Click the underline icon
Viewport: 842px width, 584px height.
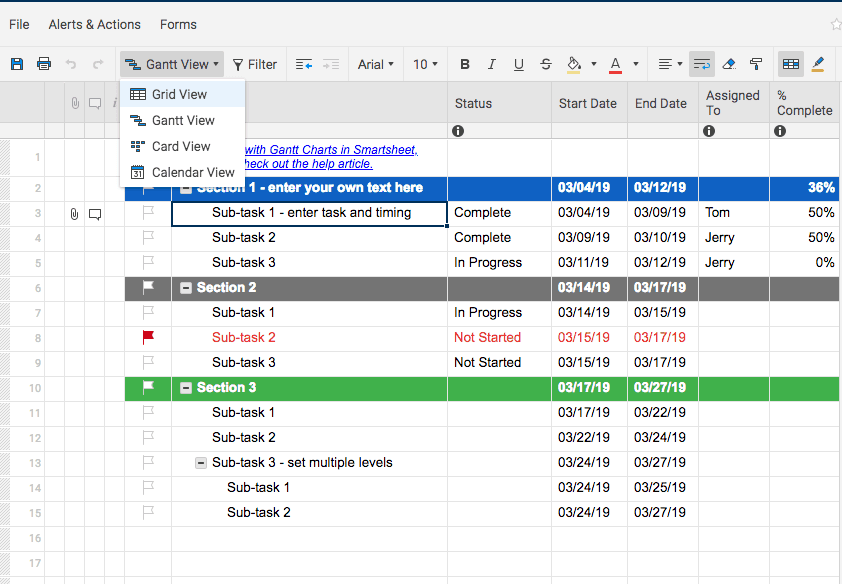tap(518, 64)
